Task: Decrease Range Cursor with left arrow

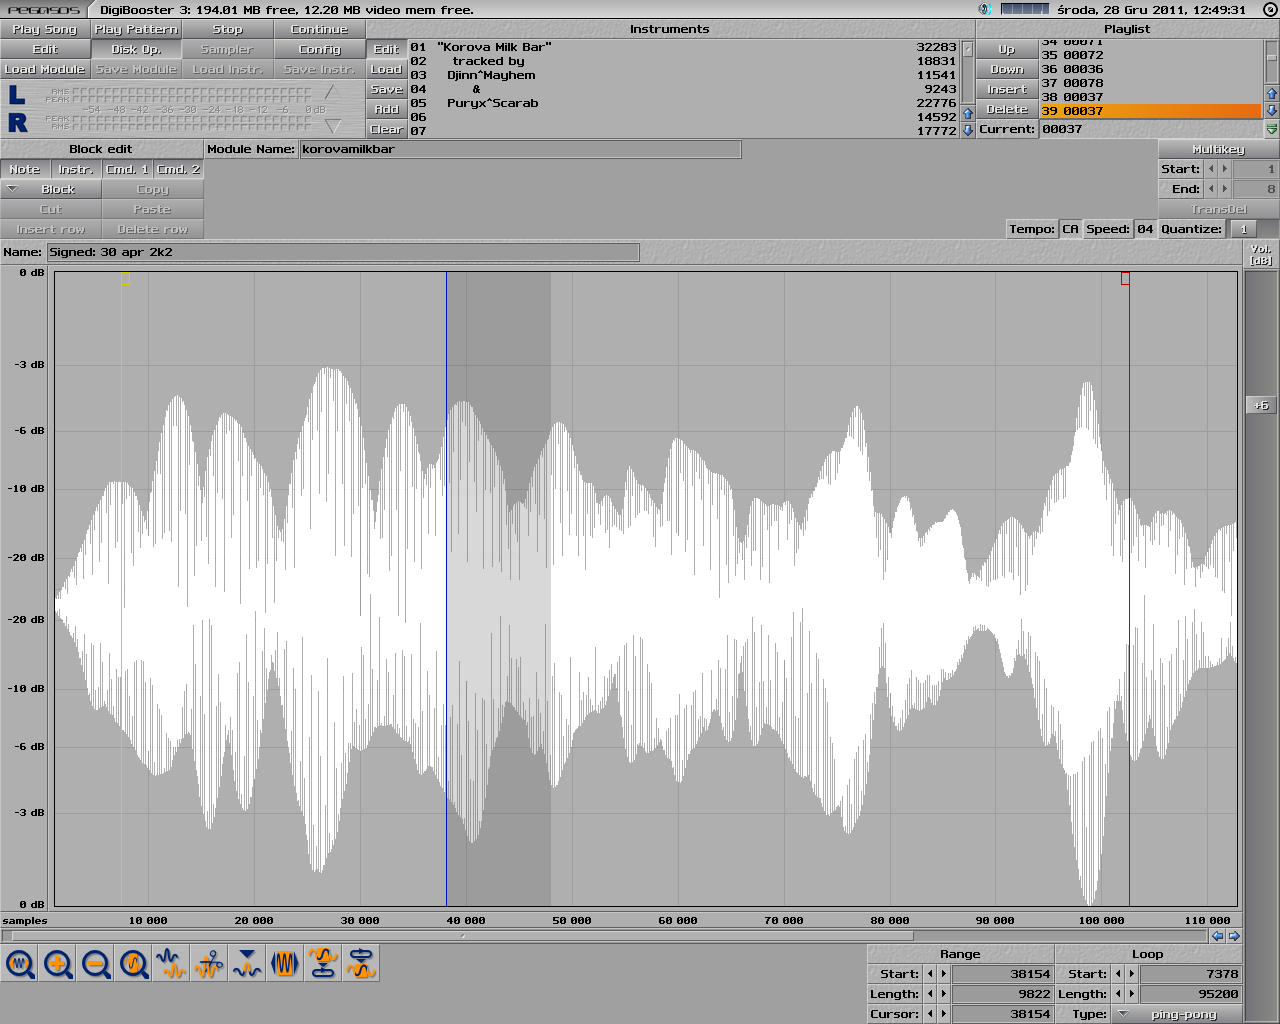Action: pyautogui.click(x=930, y=1014)
